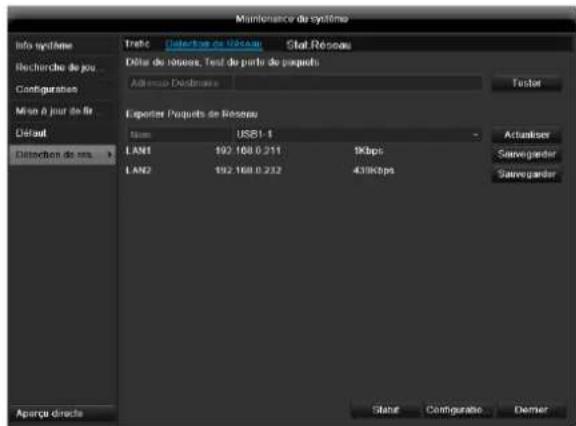Click the Aperçu directe button
Viewport: 576px width, 426px height.
click(62, 414)
